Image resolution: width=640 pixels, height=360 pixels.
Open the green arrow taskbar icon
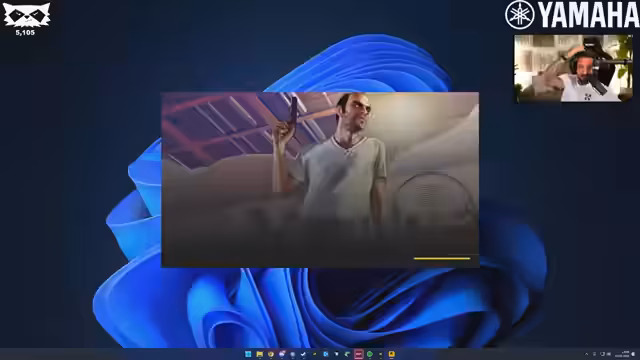347,354
